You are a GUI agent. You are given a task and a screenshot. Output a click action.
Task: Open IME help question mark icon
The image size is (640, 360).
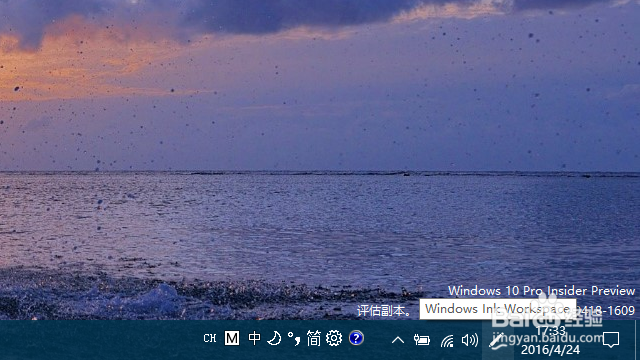356,338
